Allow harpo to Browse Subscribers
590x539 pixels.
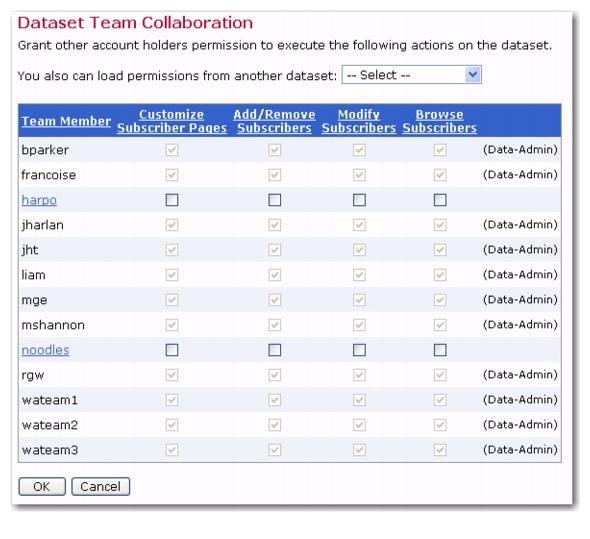[440, 200]
